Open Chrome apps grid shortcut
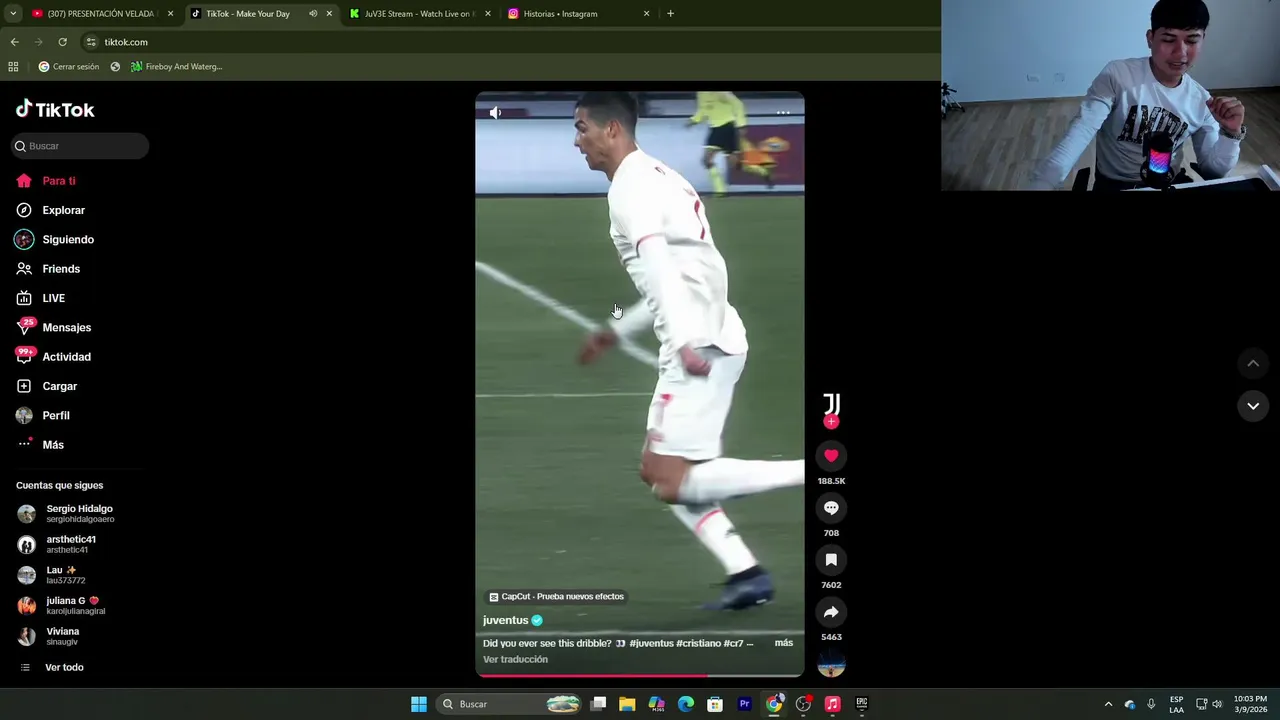 click(13, 67)
